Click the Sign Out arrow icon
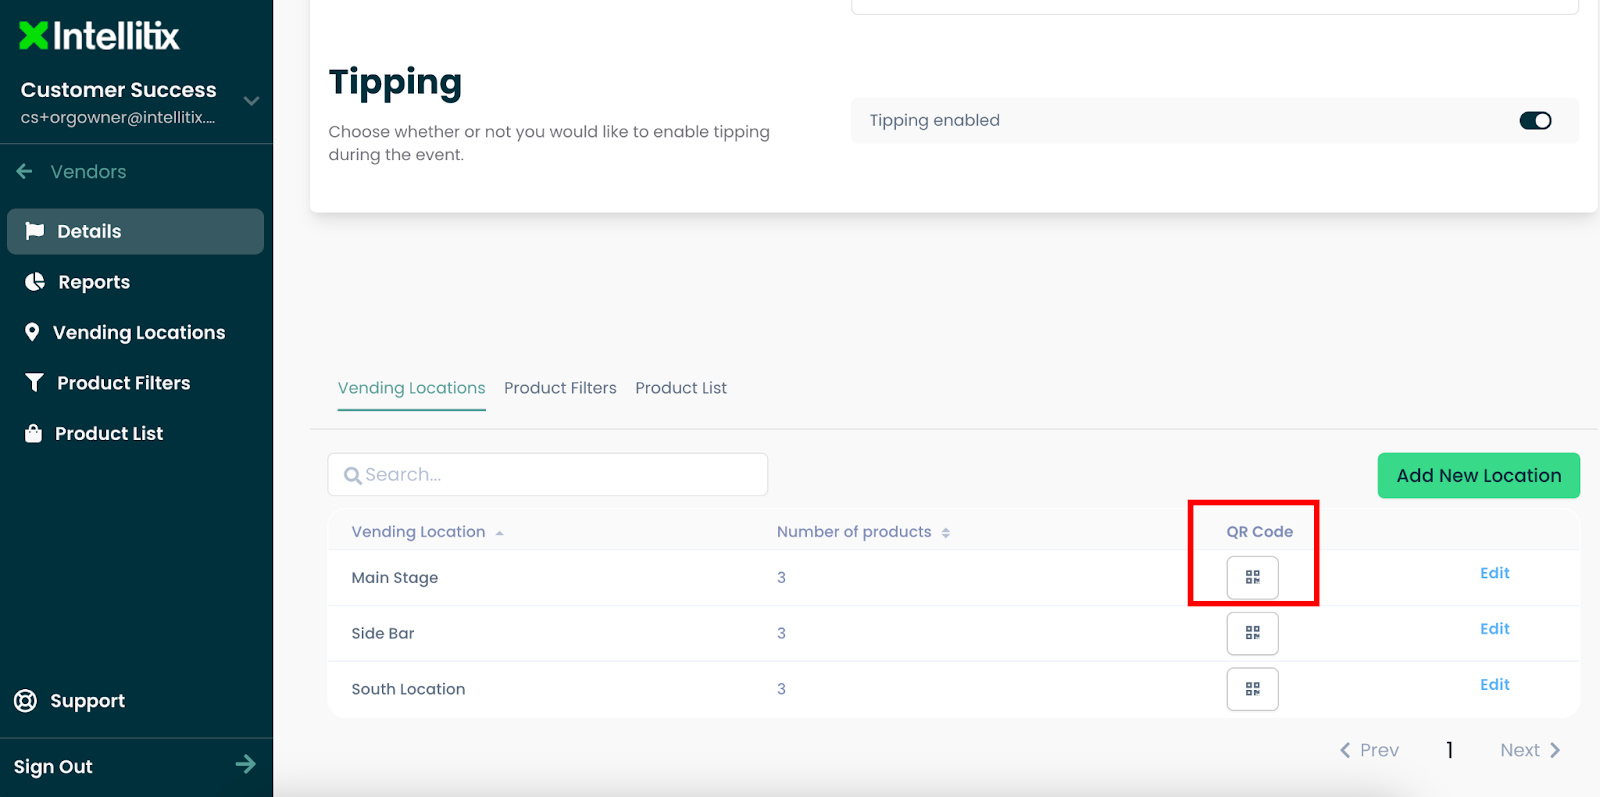1600x797 pixels. click(245, 765)
